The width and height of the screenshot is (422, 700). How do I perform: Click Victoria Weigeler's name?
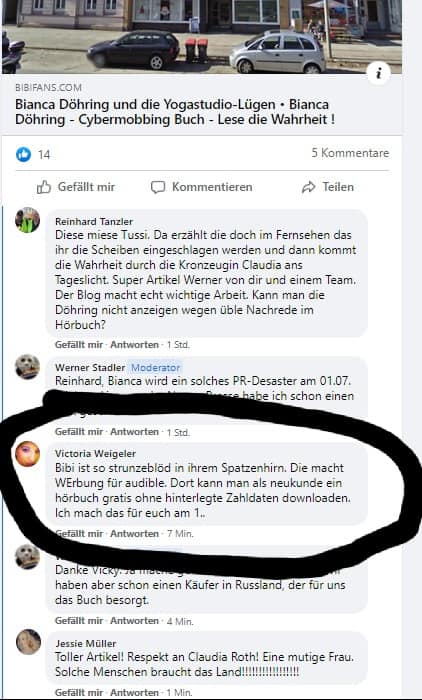pyautogui.click(x=95, y=454)
